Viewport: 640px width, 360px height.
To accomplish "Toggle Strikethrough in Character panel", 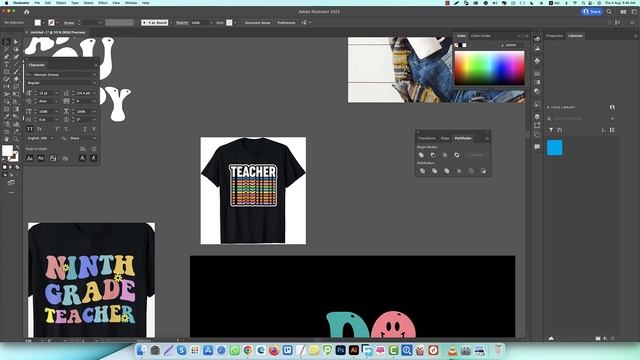I will pos(93,129).
